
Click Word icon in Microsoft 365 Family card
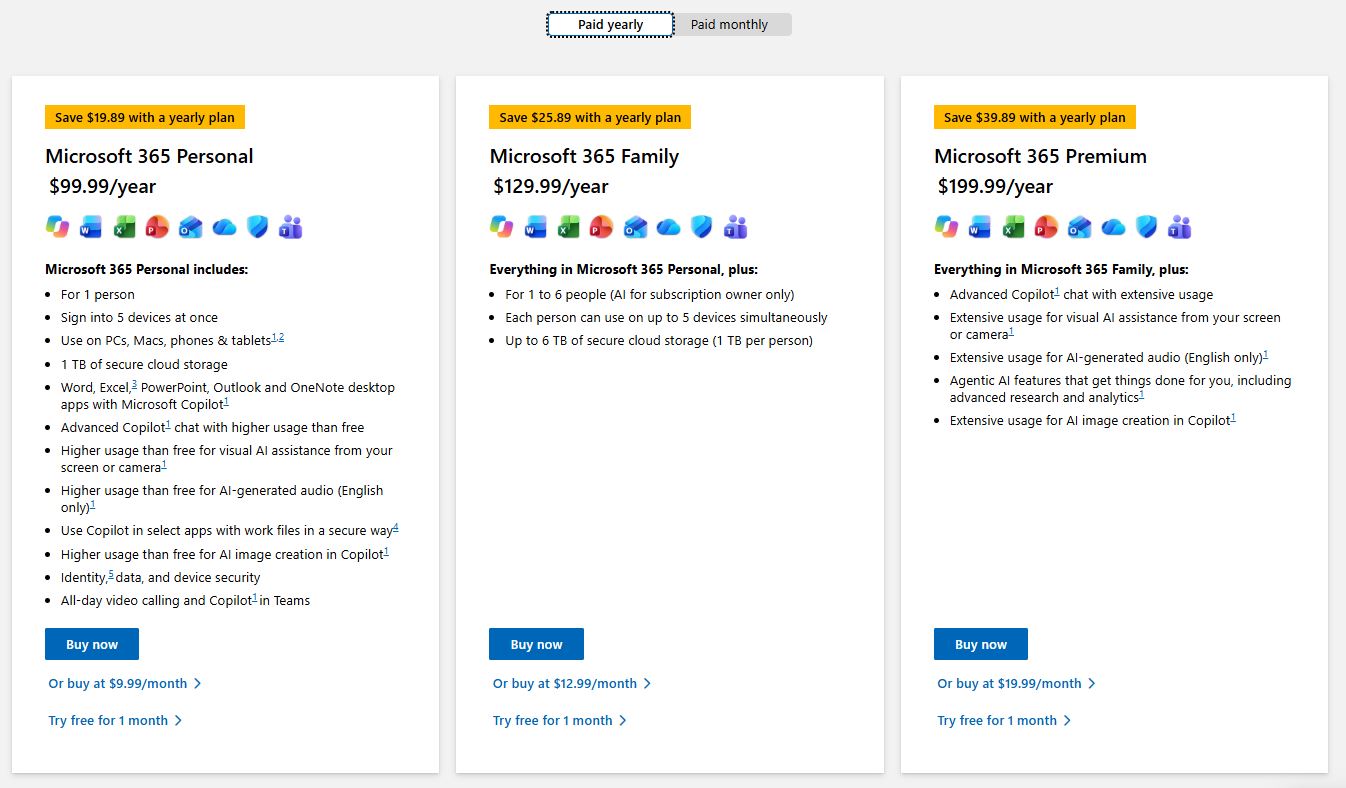[535, 227]
